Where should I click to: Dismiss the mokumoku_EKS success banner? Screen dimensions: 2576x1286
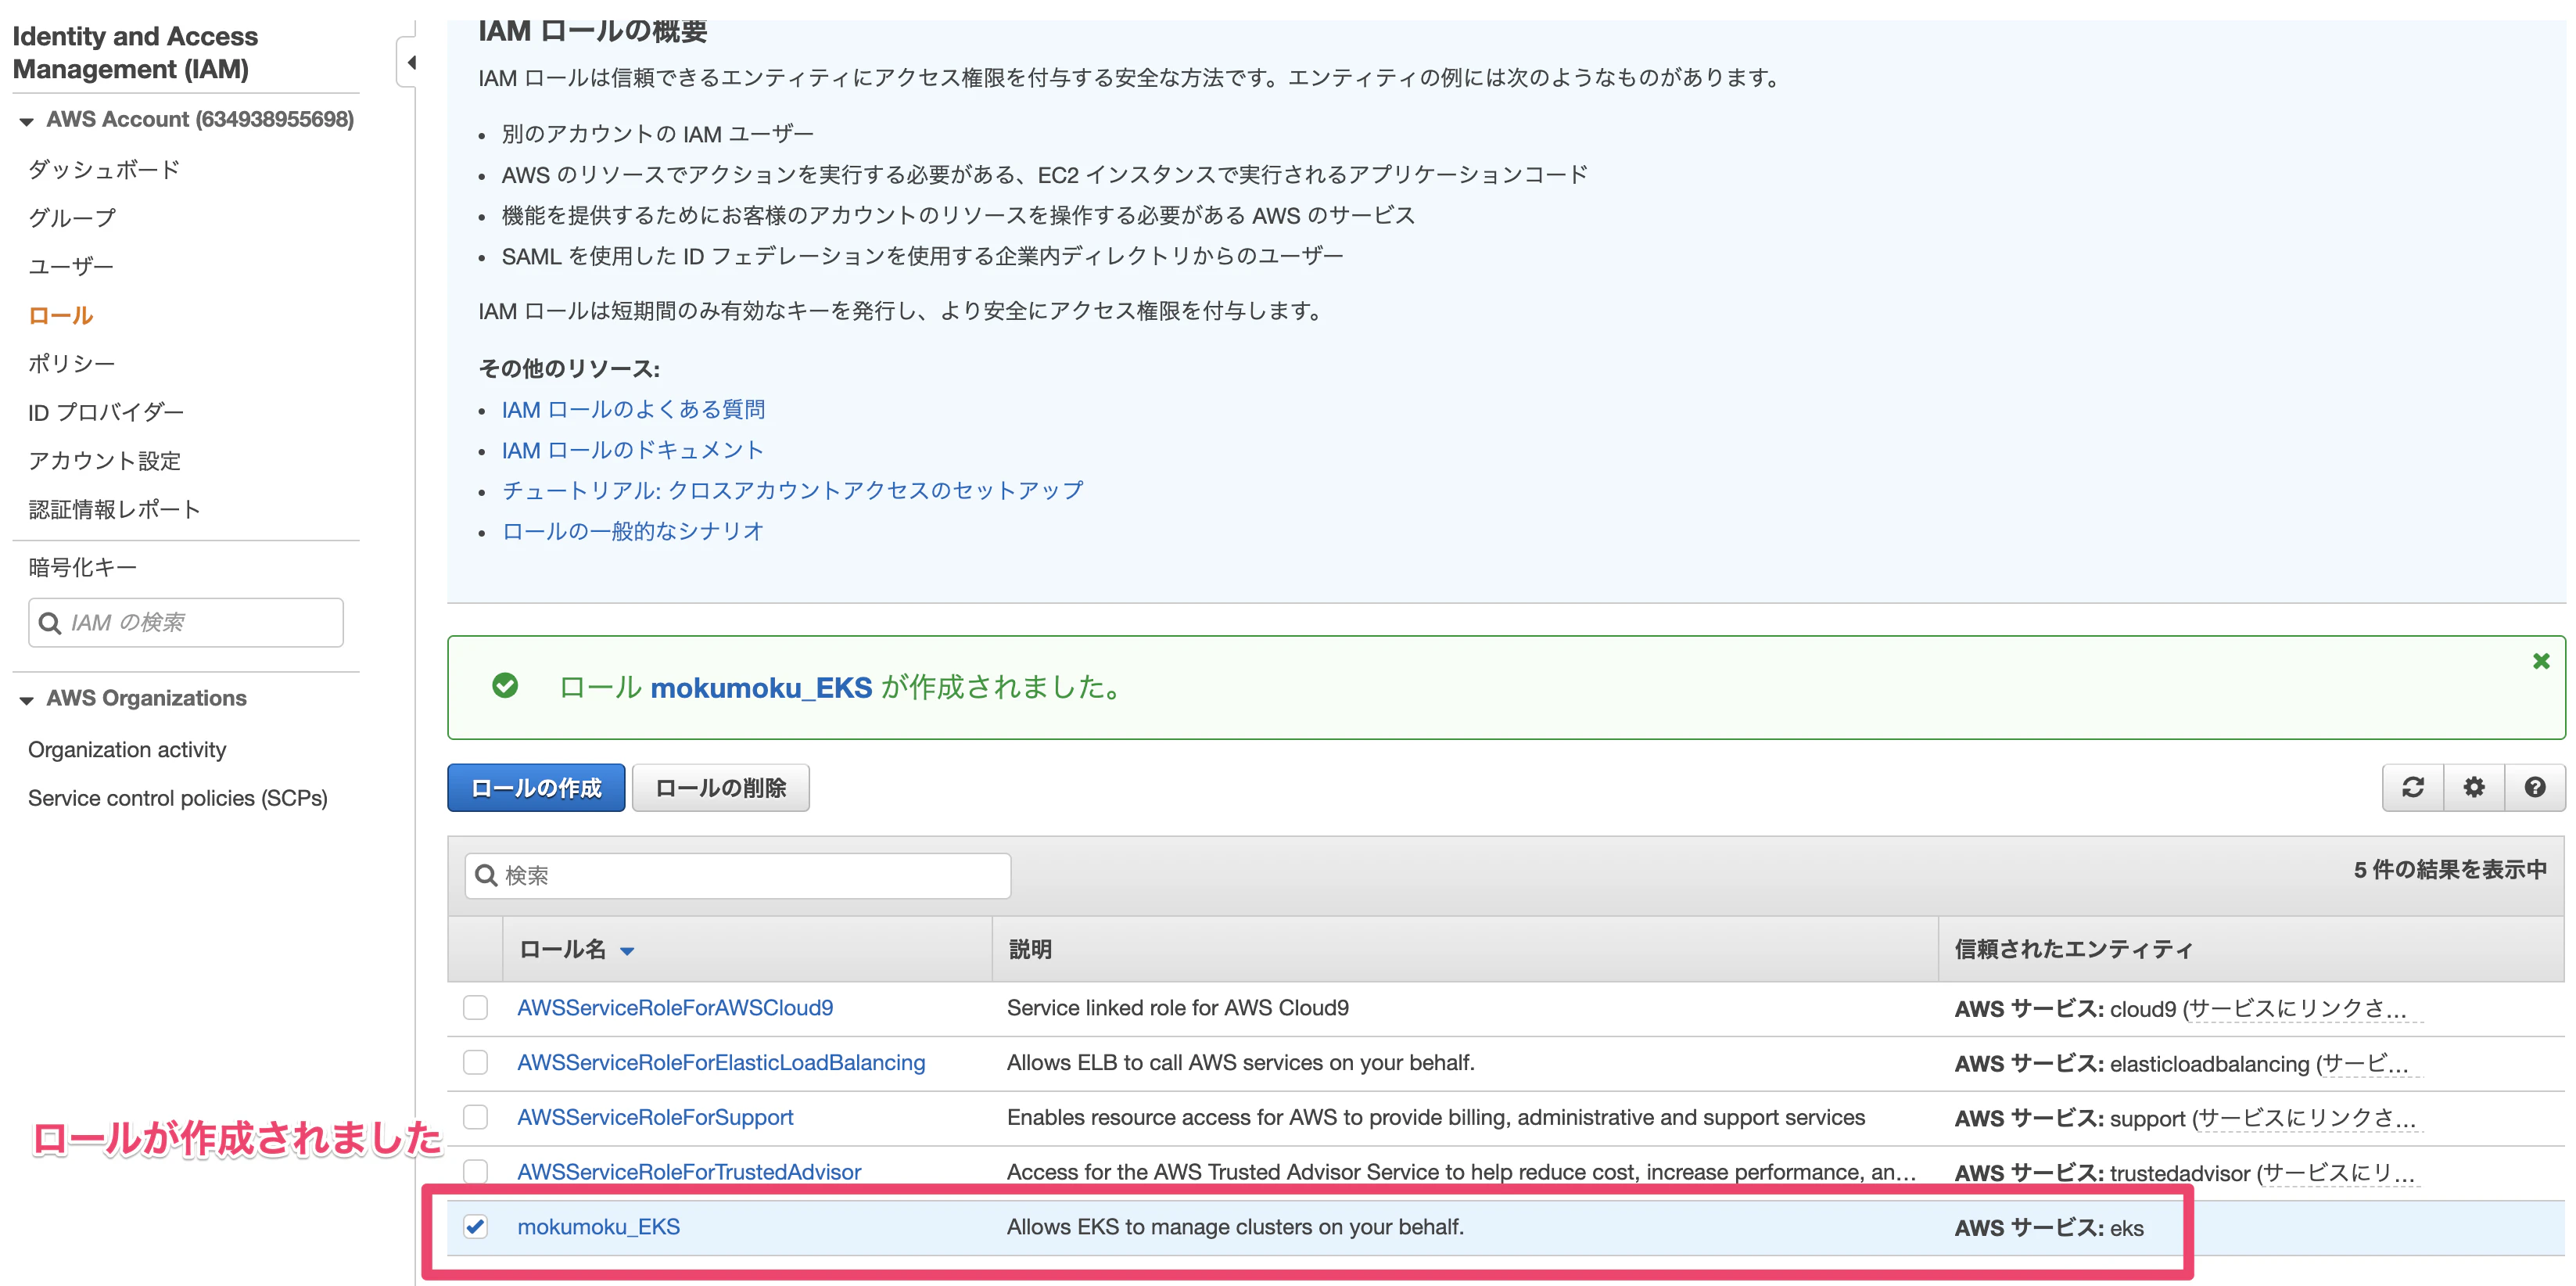(2540, 661)
